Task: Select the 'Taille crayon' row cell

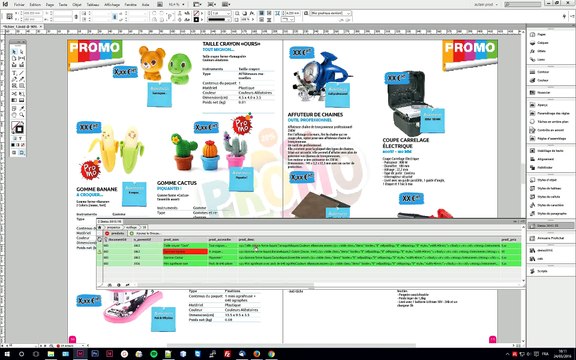Action: point(185,245)
